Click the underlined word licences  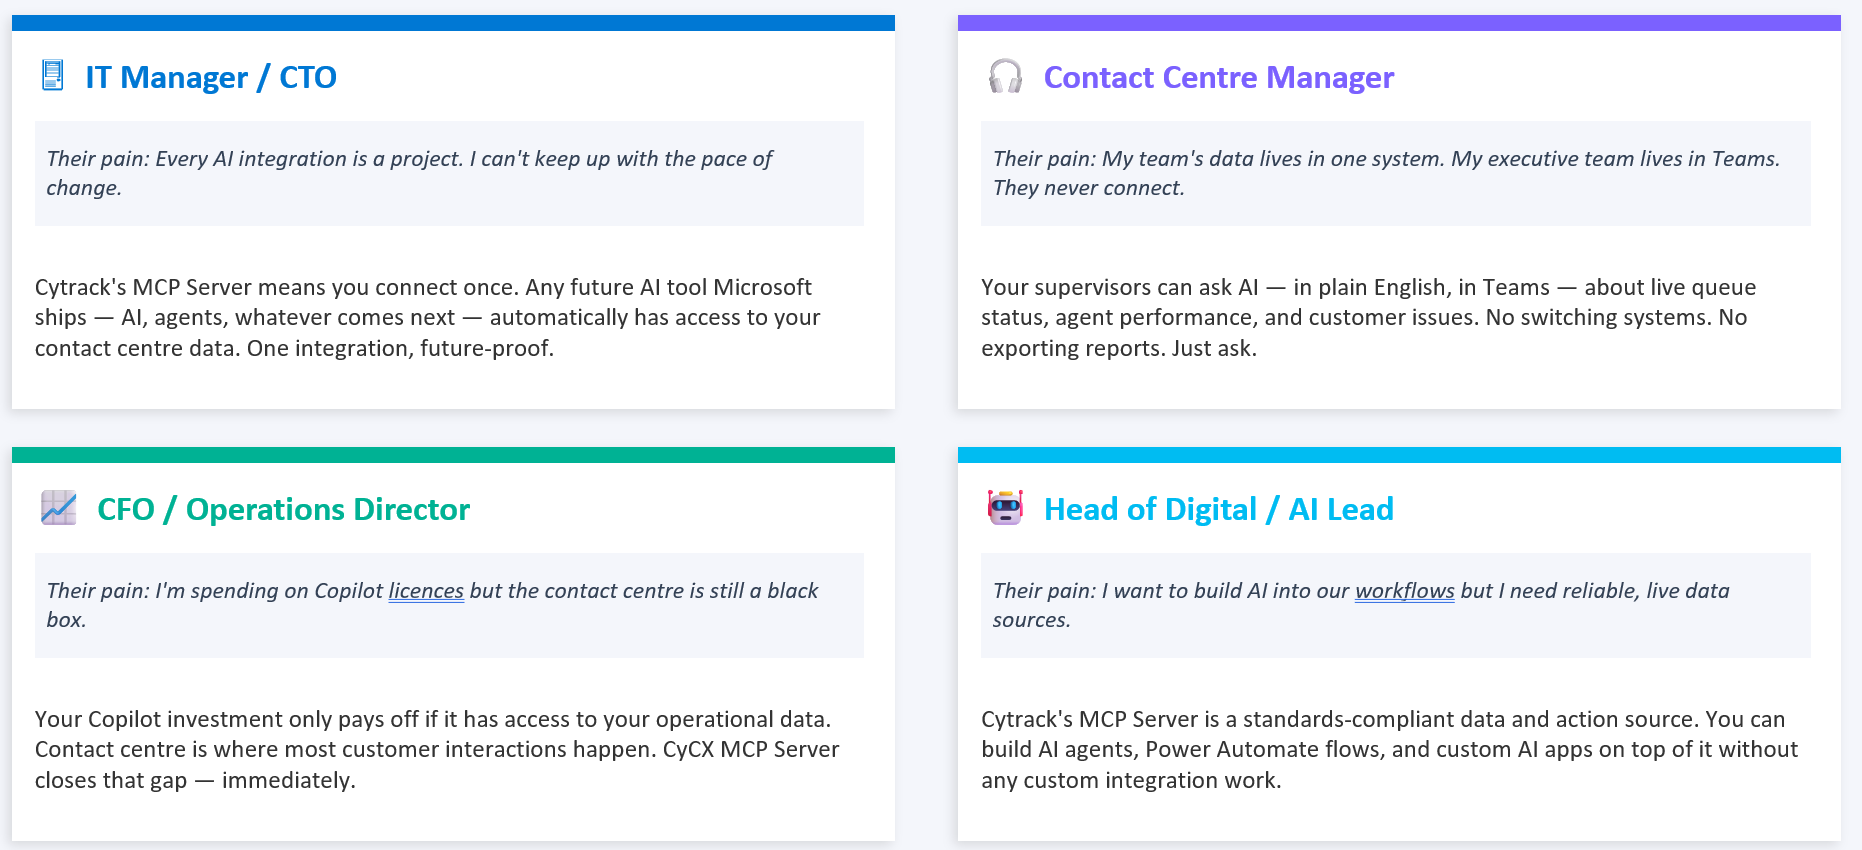[426, 591]
